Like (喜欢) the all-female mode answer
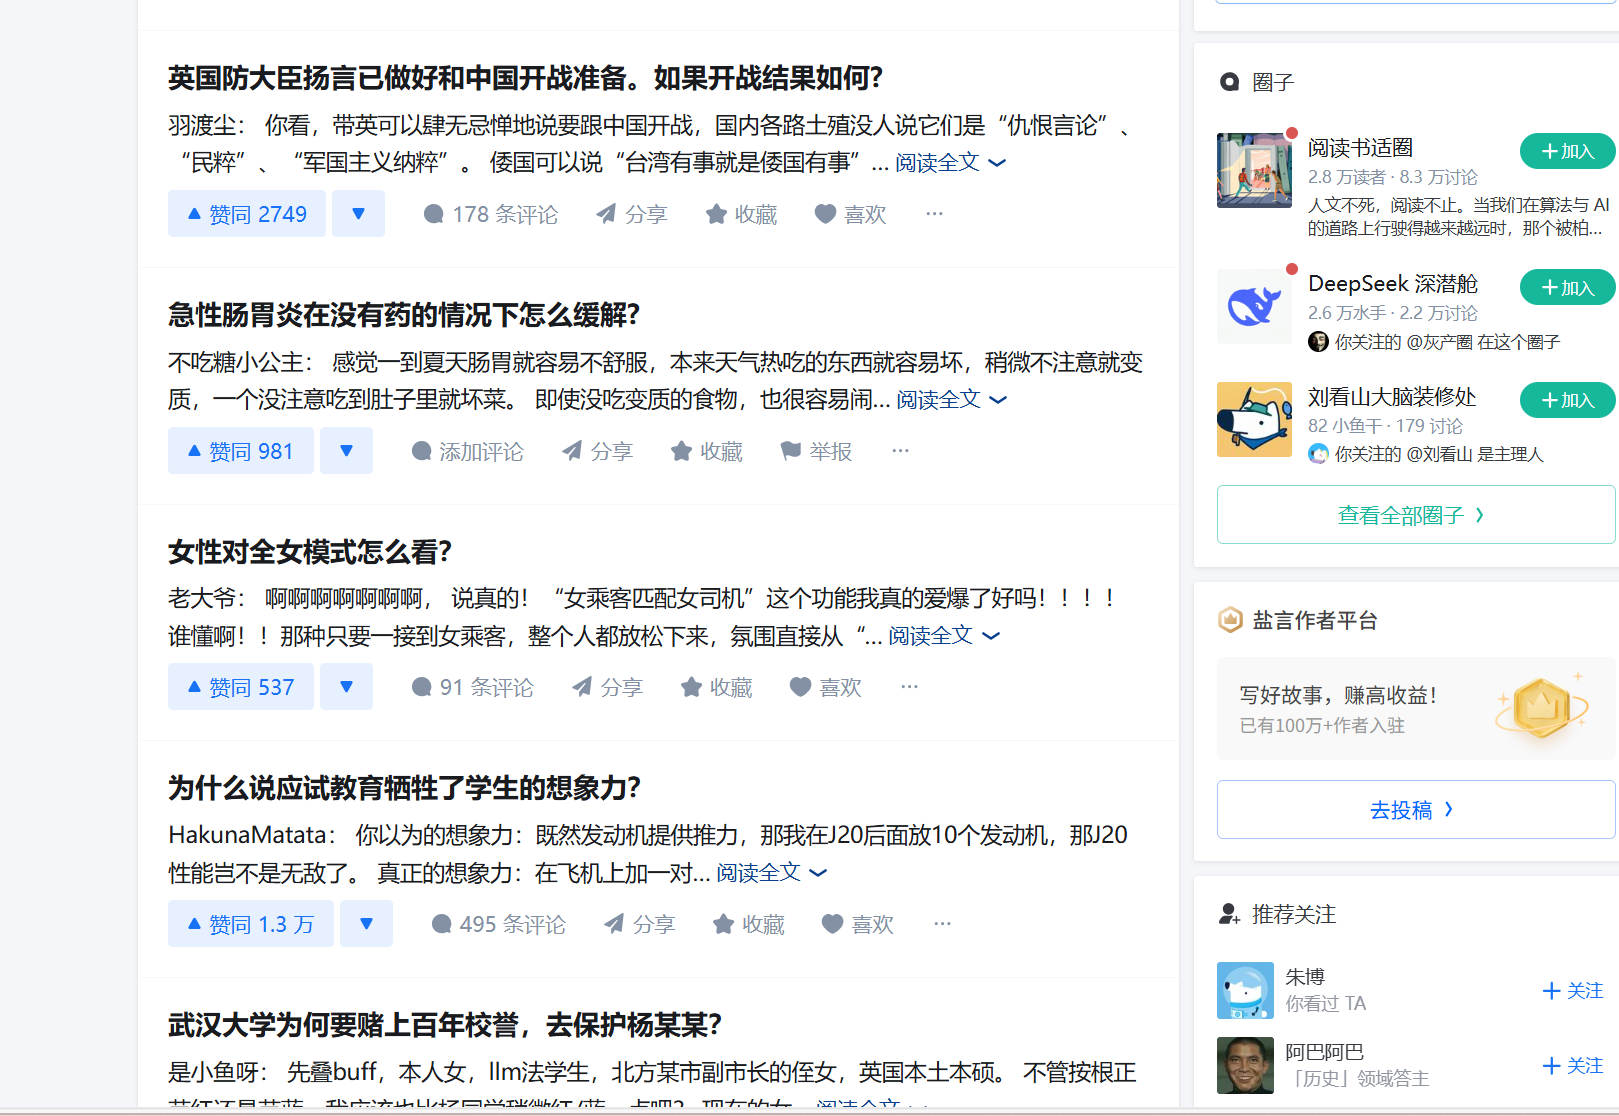The width and height of the screenshot is (1619, 1116). (x=825, y=688)
